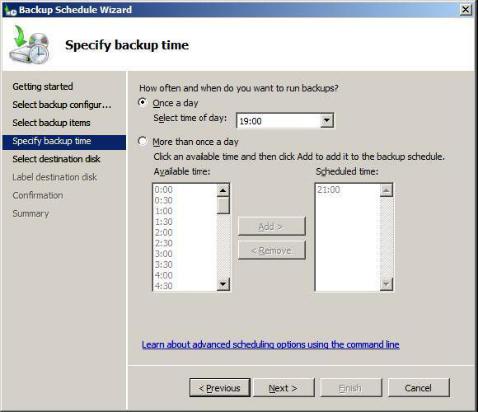Open Select backup items step
Image resolution: width=478 pixels, height=412 pixels.
[51, 123]
